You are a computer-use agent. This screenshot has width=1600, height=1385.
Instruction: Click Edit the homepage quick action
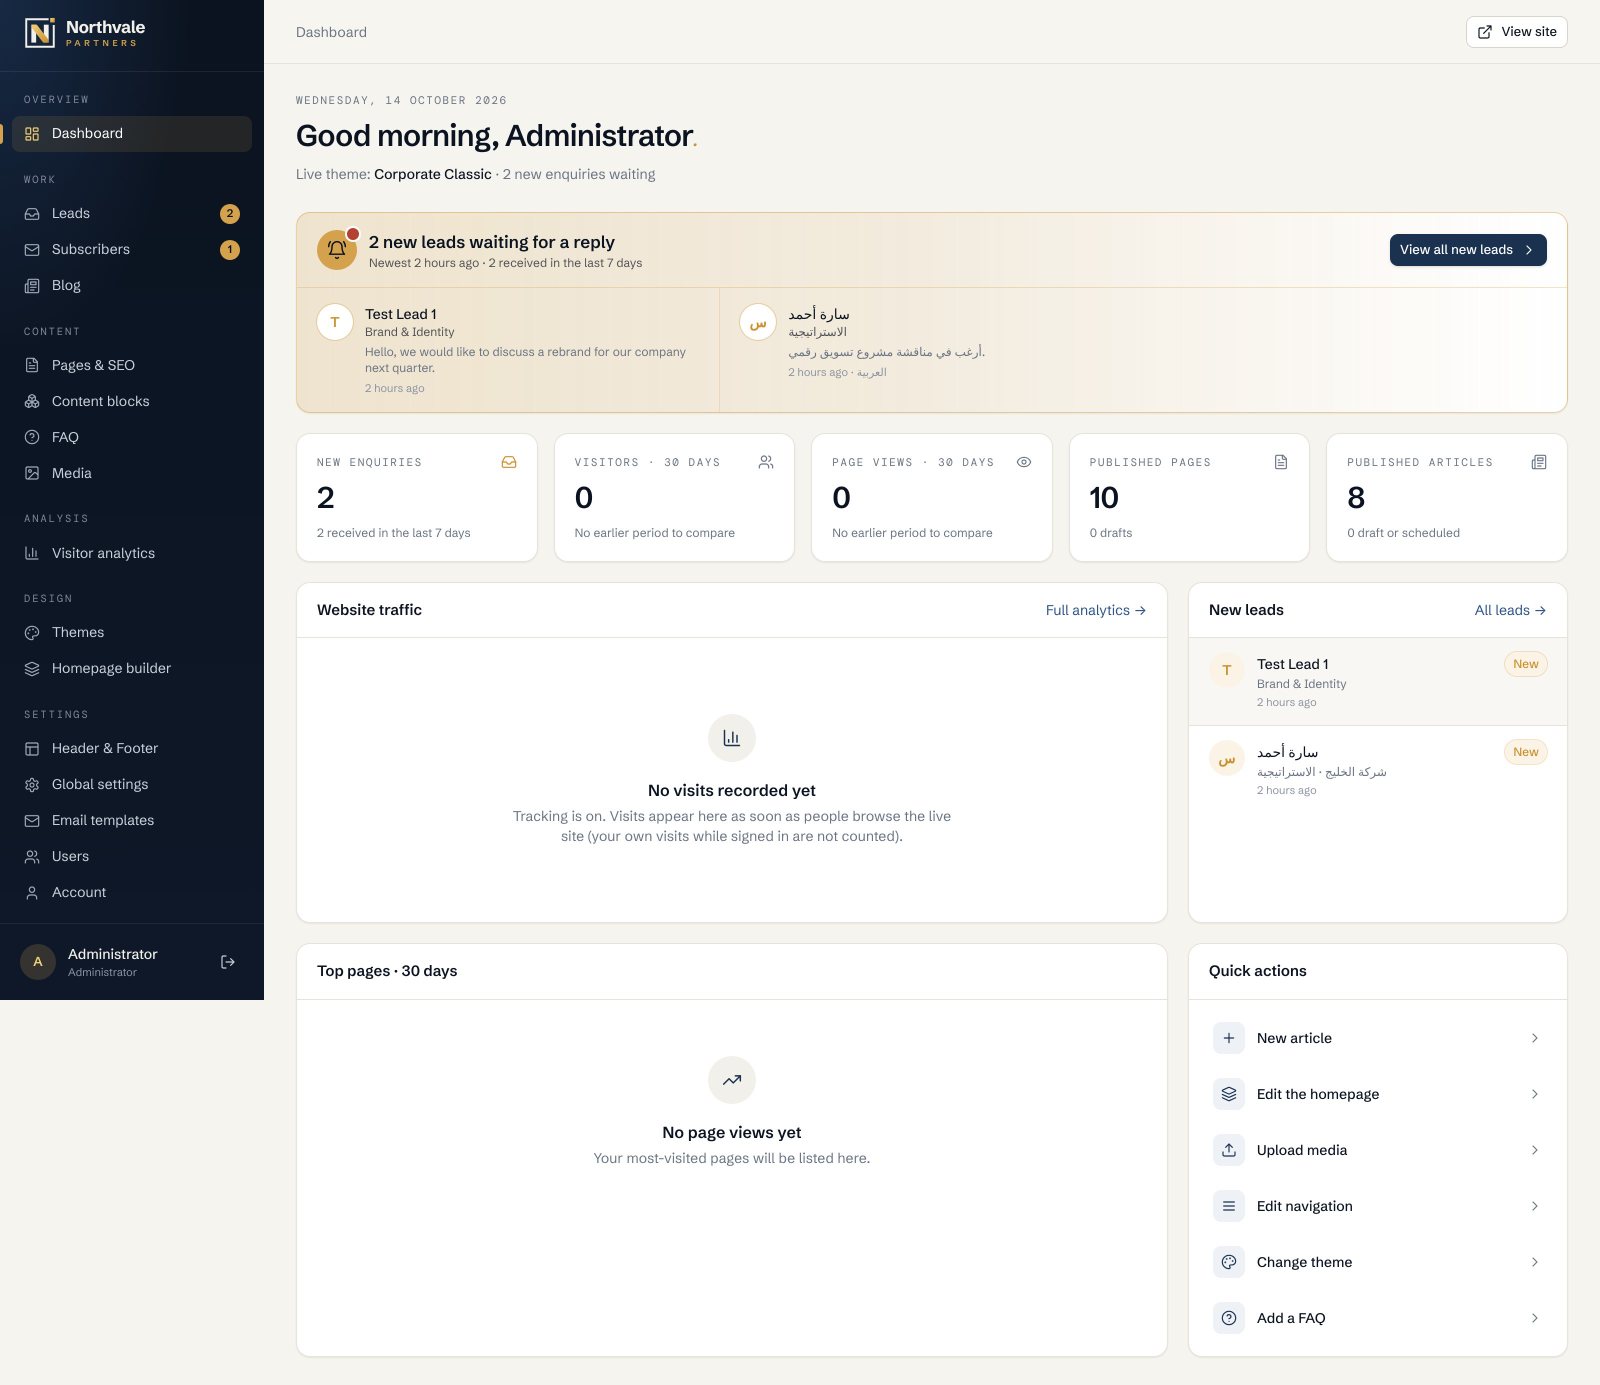click(x=1378, y=1094)
